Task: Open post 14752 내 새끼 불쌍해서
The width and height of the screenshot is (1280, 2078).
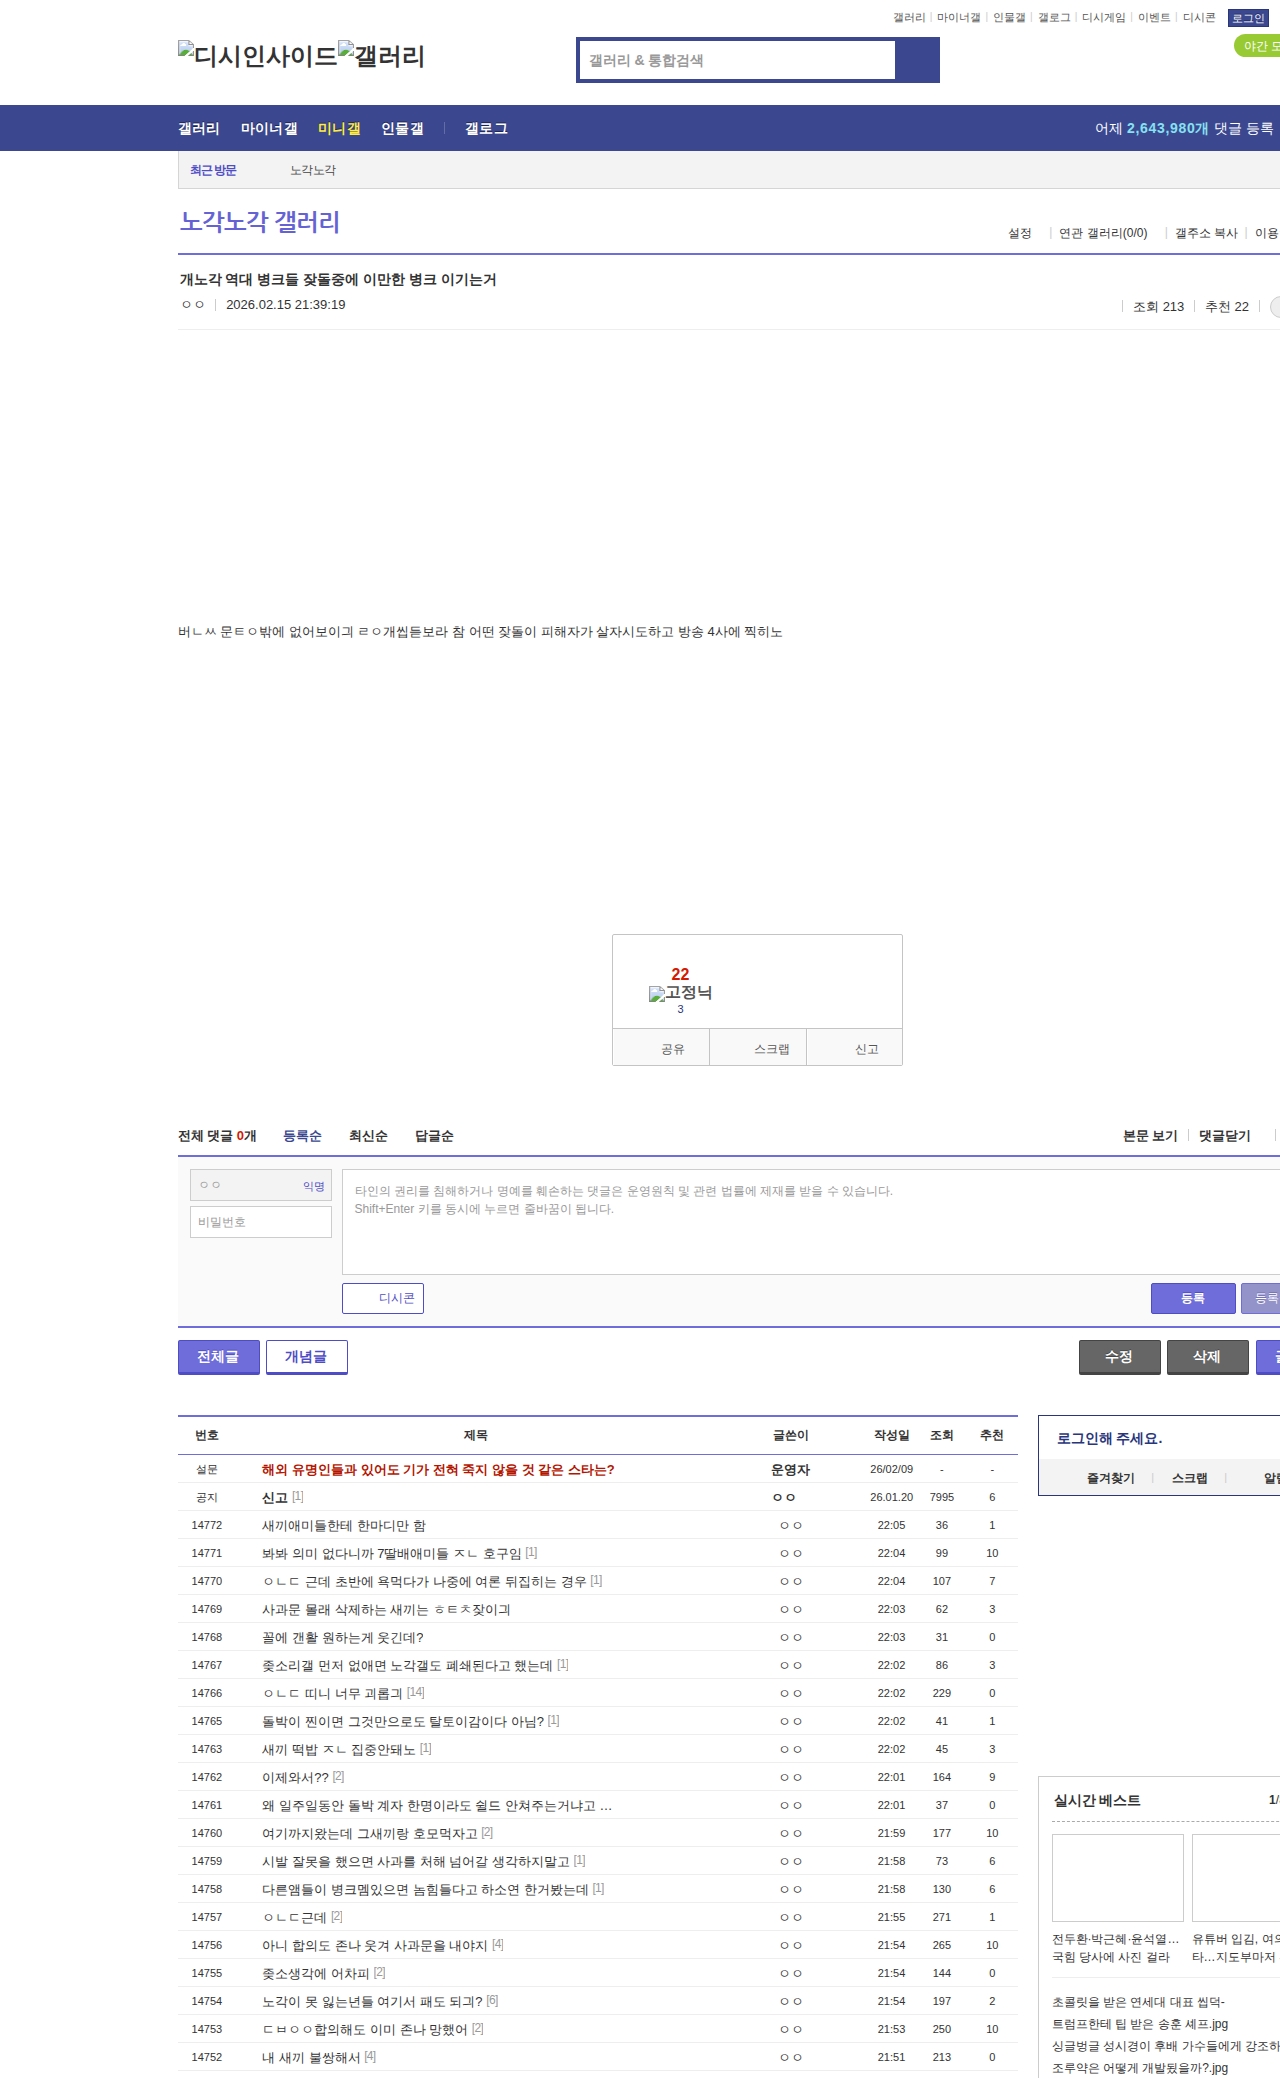Action: (x=311, y=2058)
